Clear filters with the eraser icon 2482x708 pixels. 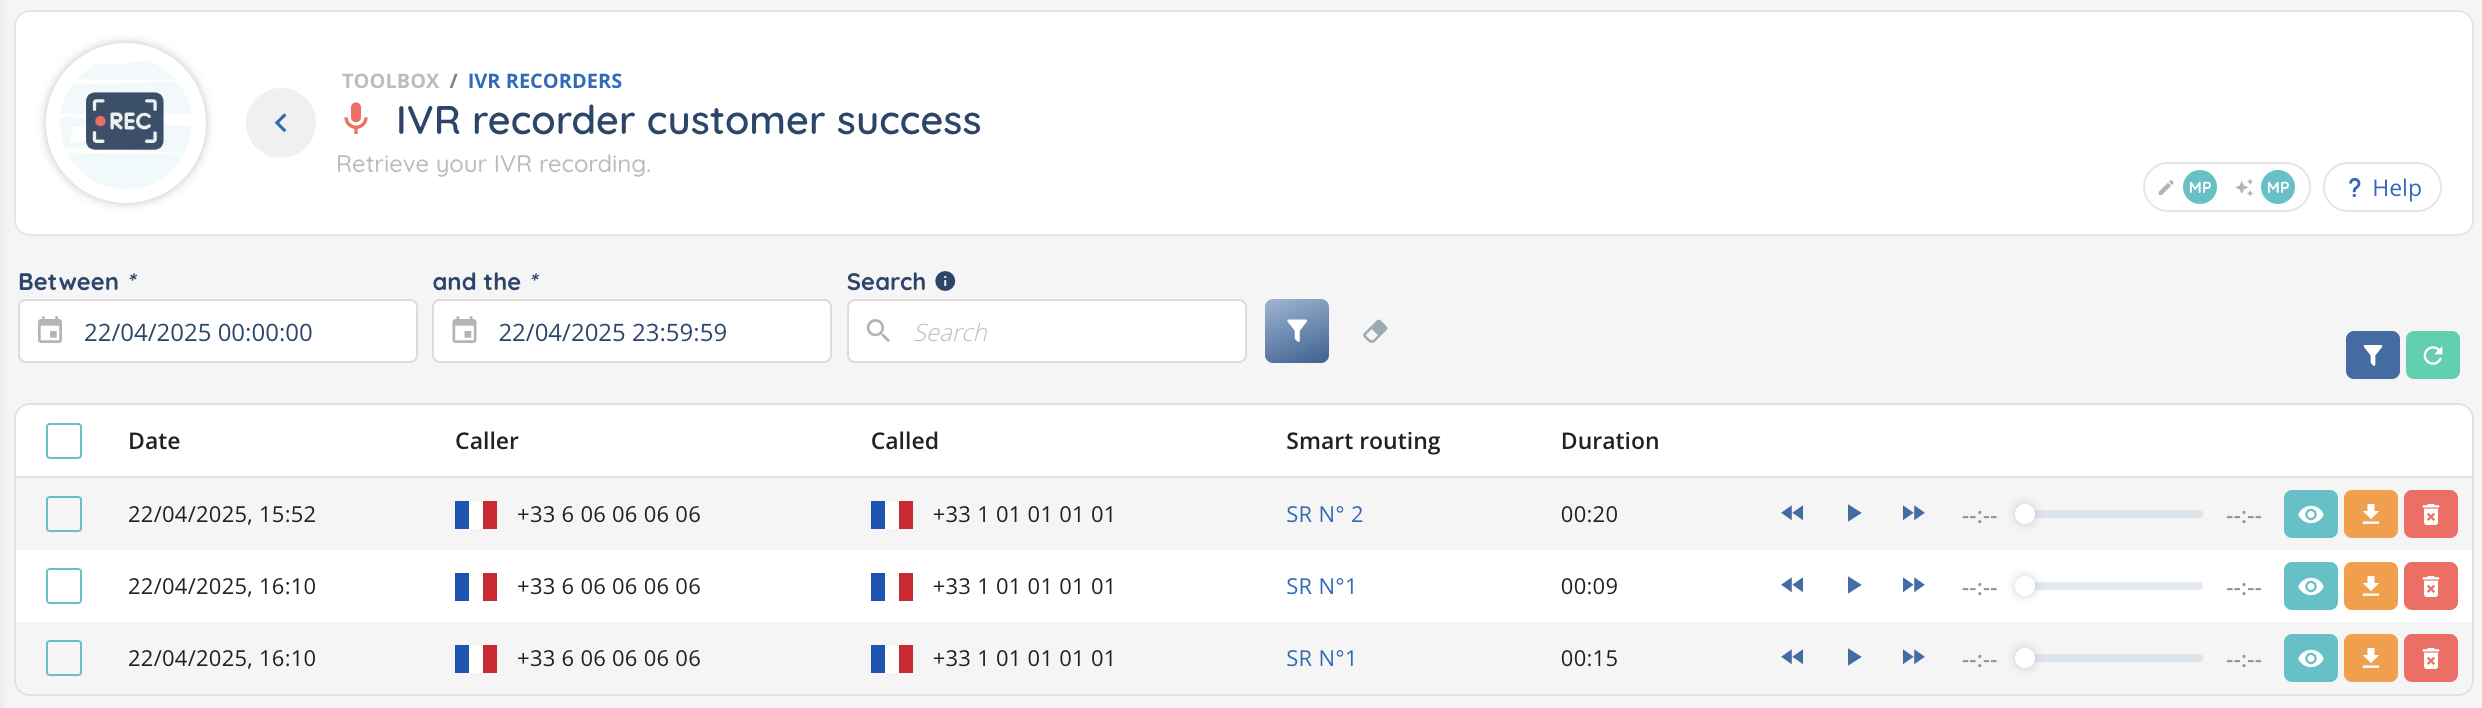[1375, 331]
